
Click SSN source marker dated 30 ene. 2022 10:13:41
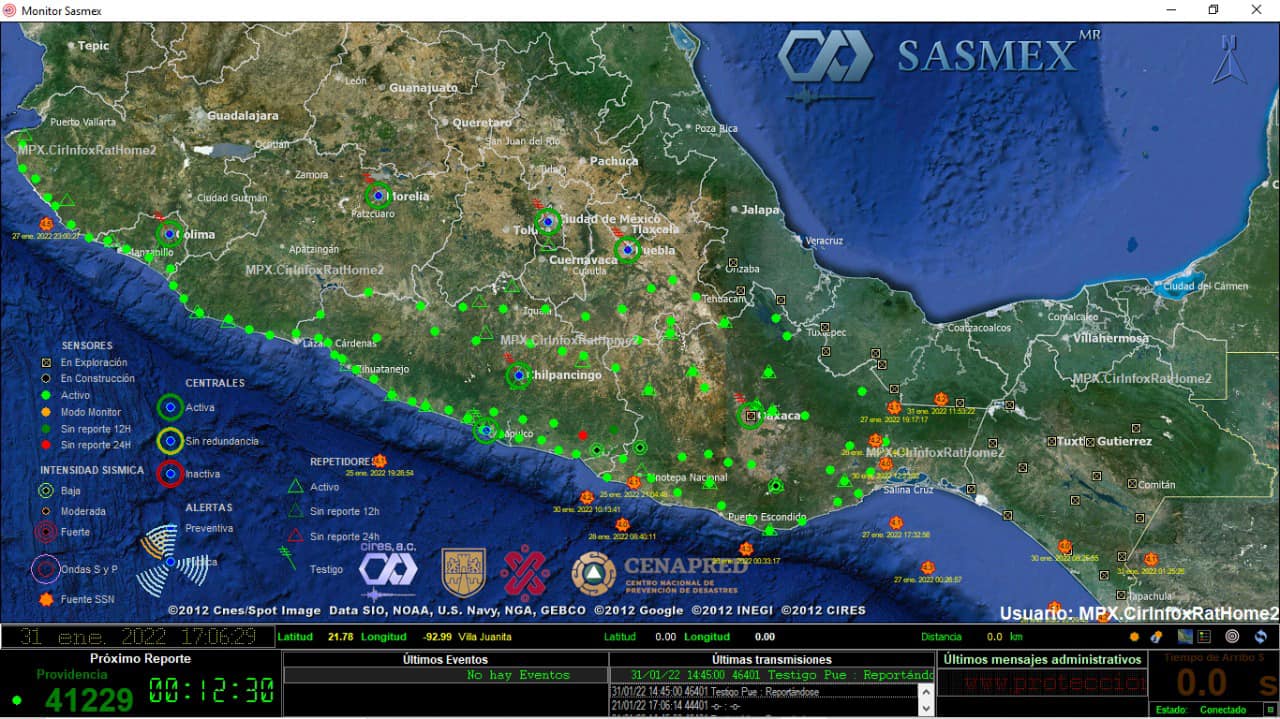point(587,497)
